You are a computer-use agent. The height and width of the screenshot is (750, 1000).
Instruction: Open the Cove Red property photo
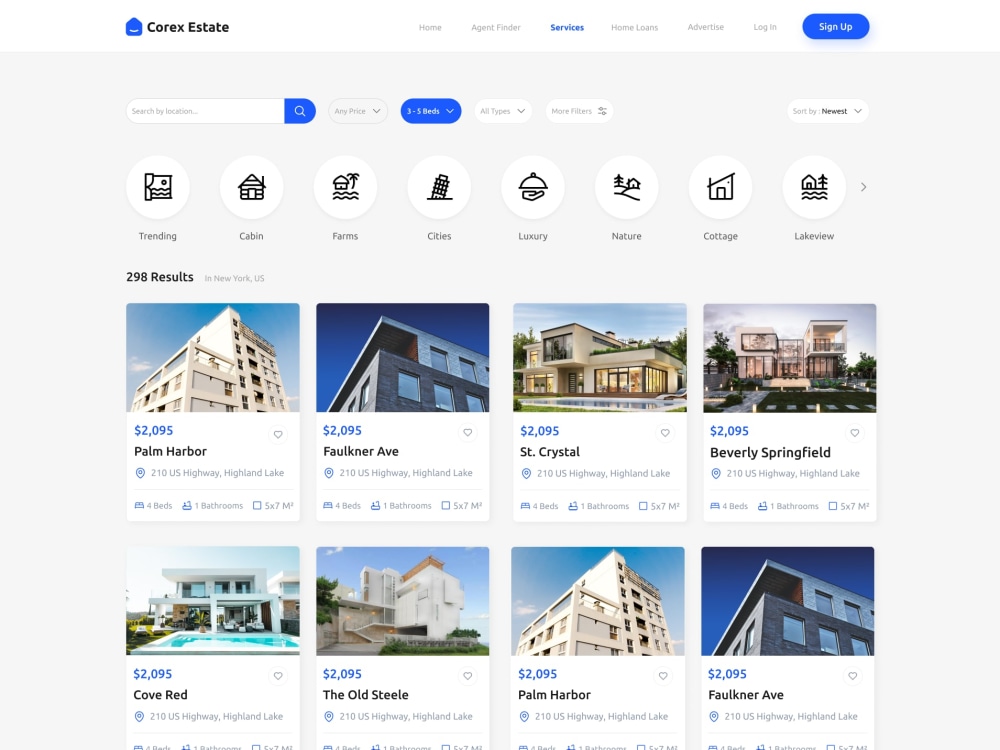pyautogui.click(x=213, y=601)
